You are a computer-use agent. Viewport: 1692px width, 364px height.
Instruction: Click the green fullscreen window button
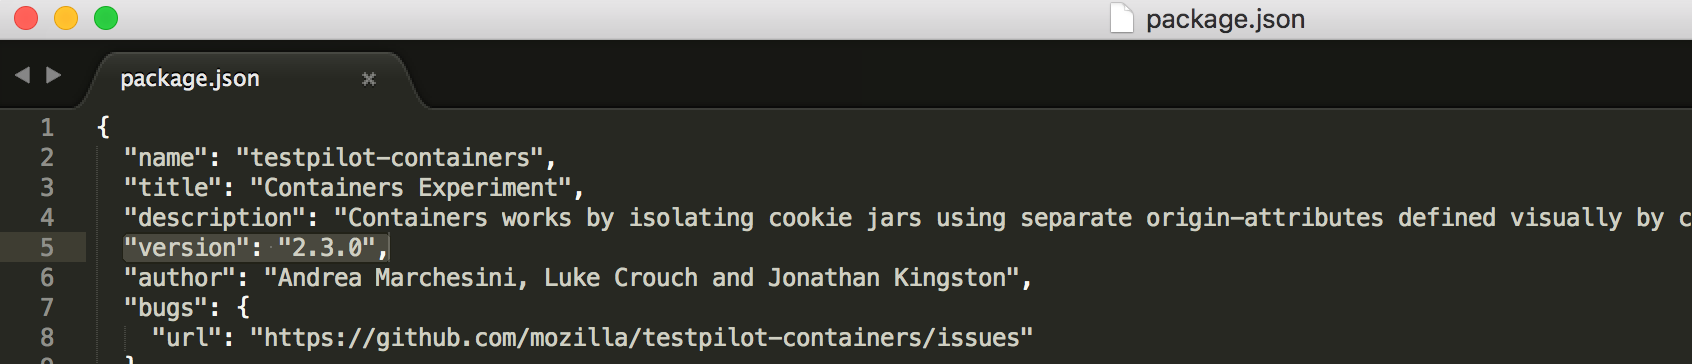coord(106,18)
